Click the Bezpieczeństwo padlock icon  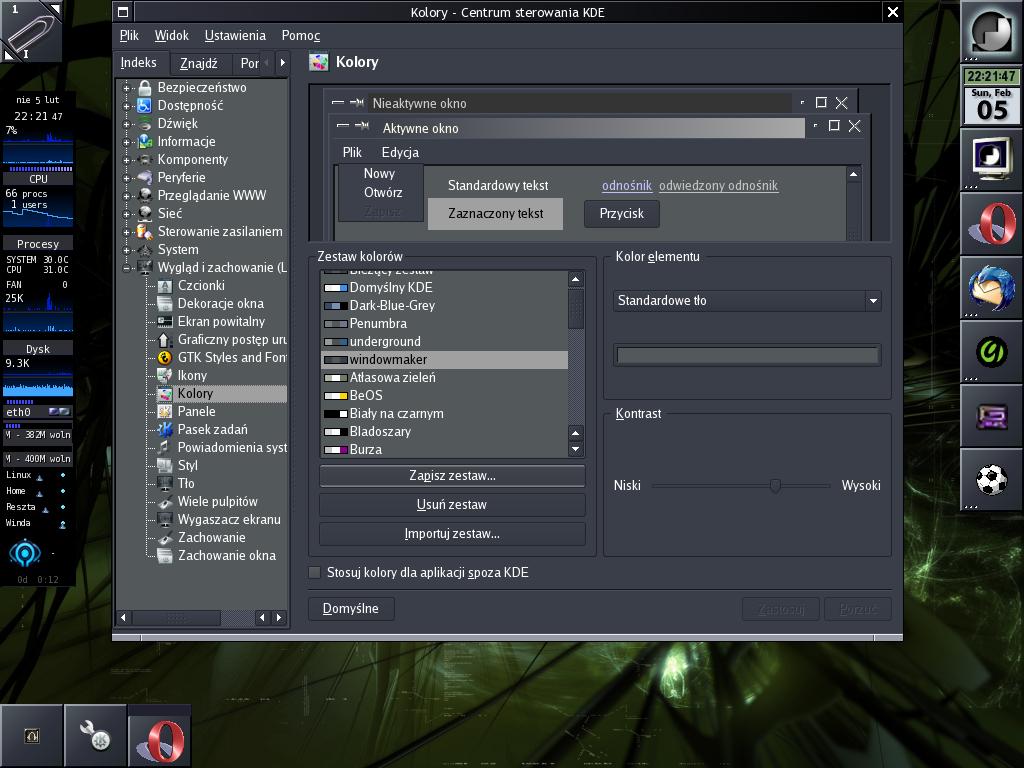[x=145, y=88]
